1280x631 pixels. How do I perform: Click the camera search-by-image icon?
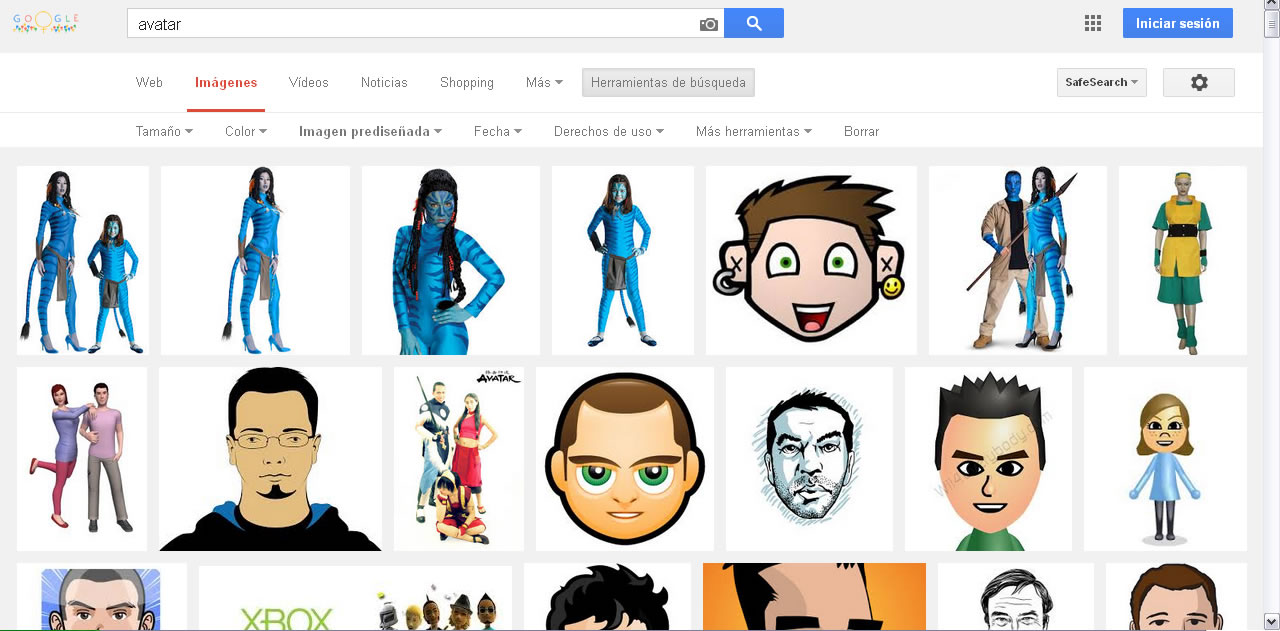tap(709, 24)
